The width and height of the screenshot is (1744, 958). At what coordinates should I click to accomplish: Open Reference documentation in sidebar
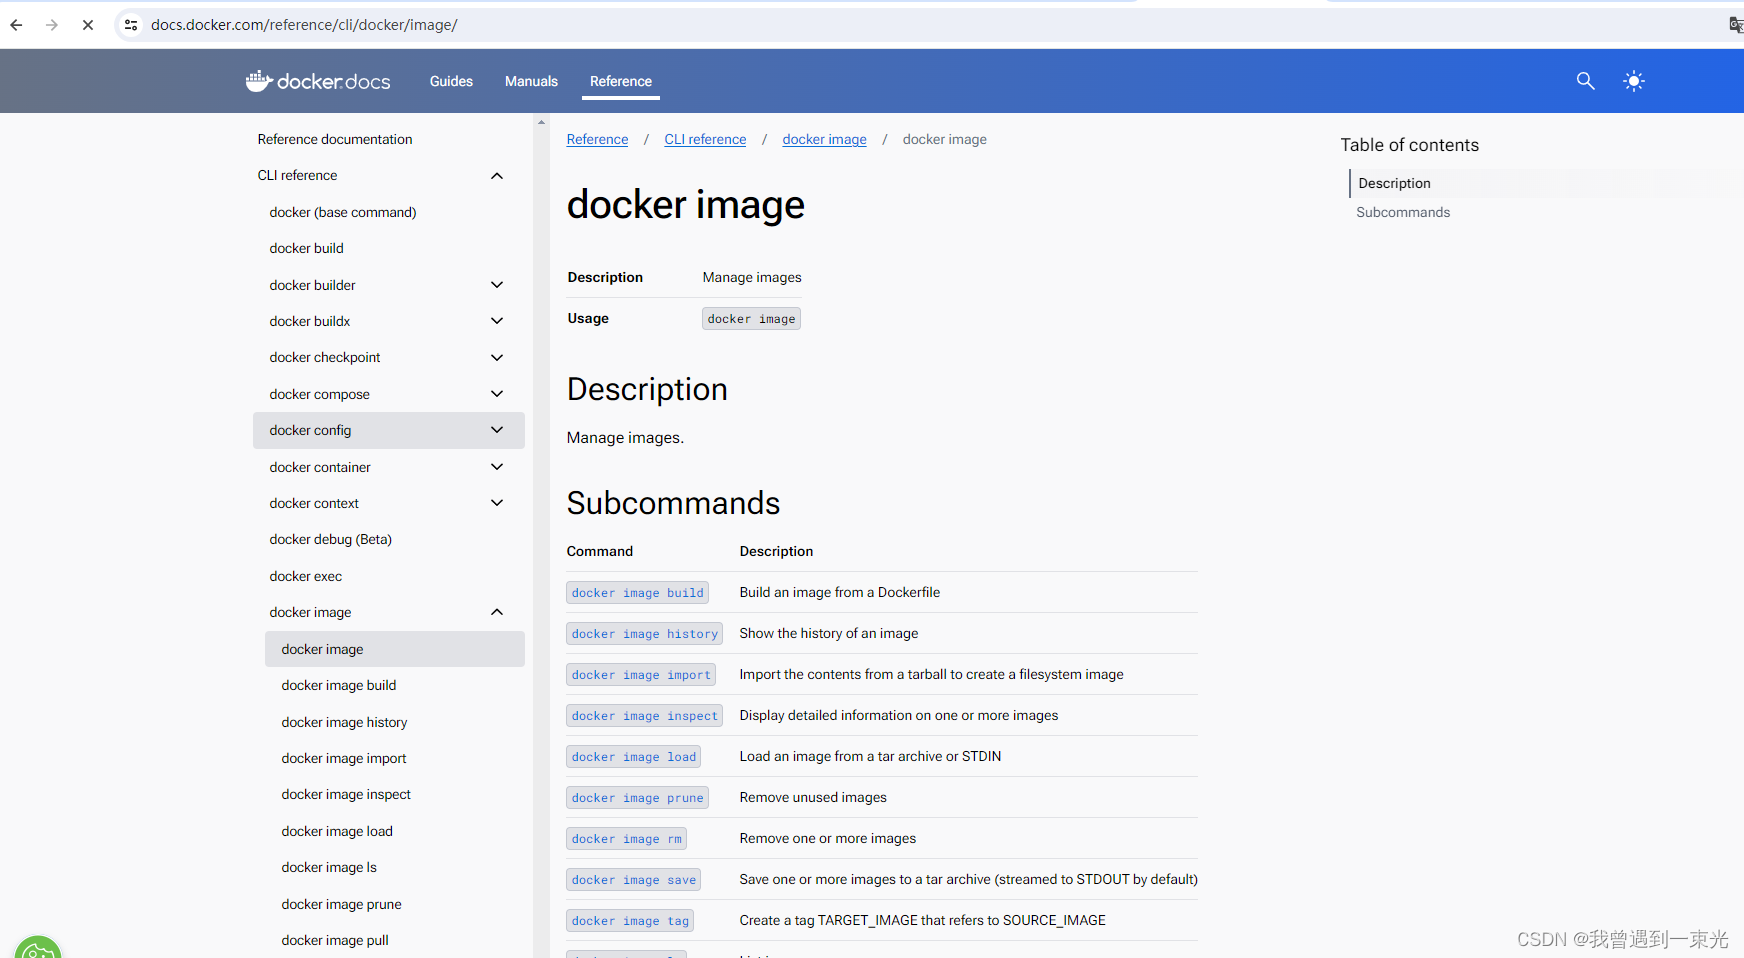(335, 139)
